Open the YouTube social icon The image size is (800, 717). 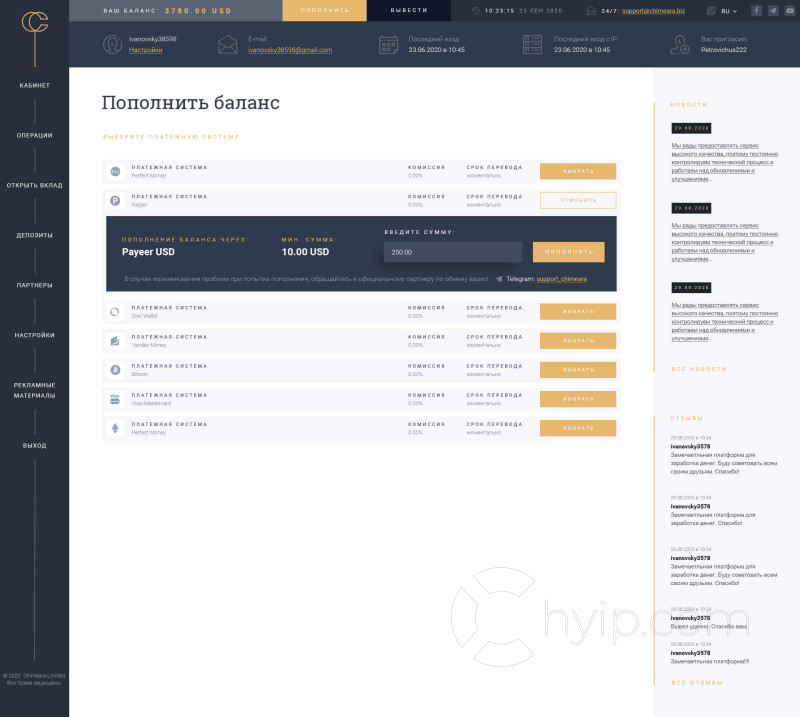[790, 11]
